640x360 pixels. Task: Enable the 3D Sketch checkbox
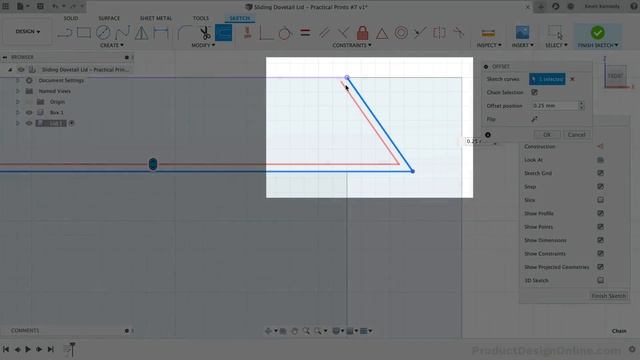click(600, 280)
